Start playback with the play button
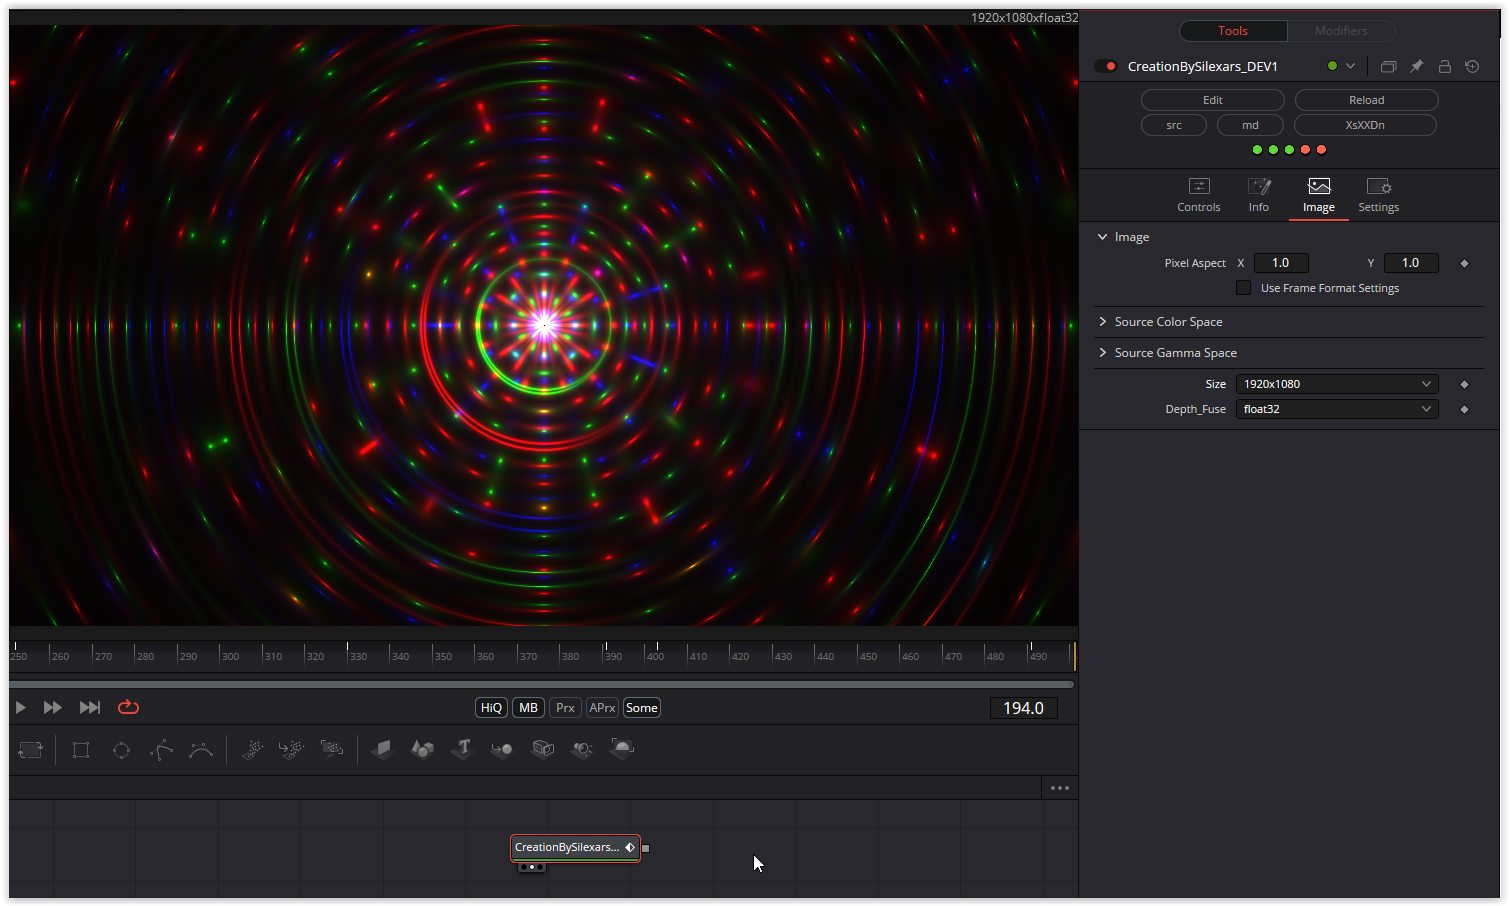 click(x=20, y=707)
